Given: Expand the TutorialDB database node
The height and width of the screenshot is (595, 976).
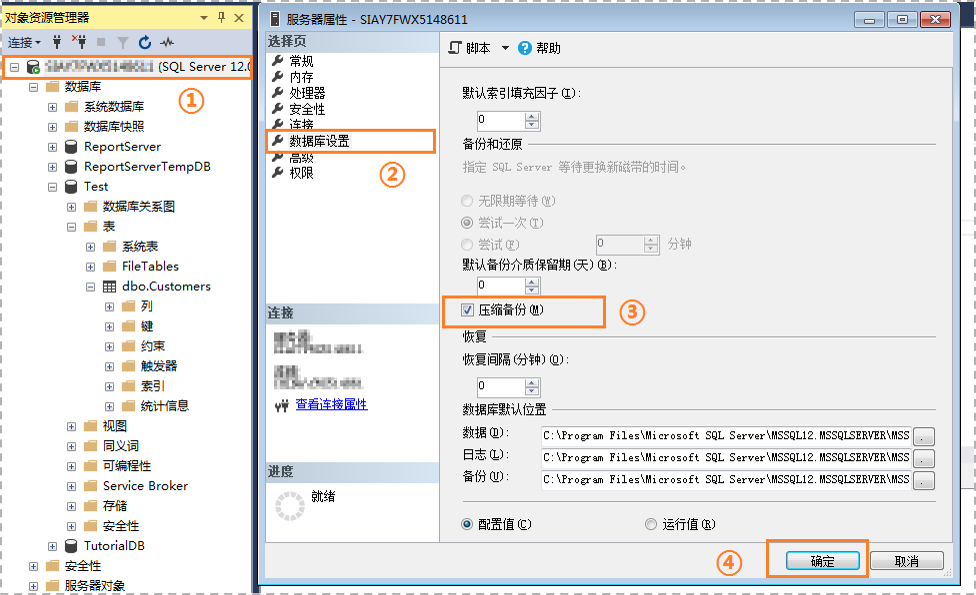Looking at the screenshot, I should (52, 546).
